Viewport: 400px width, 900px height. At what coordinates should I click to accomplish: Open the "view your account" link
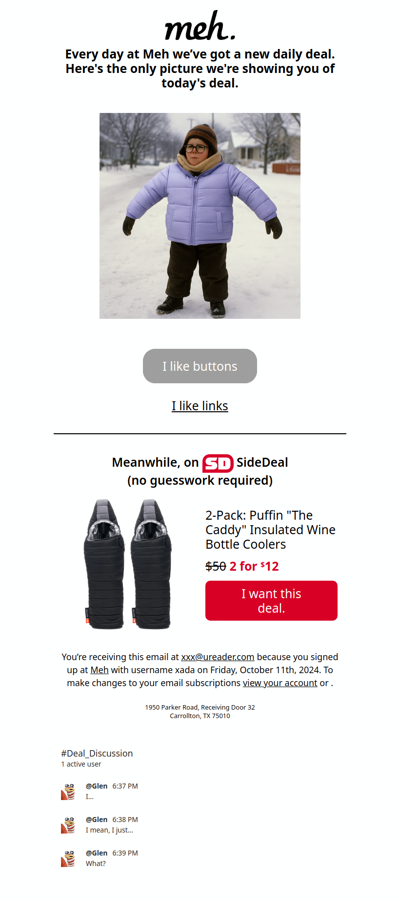280,683
